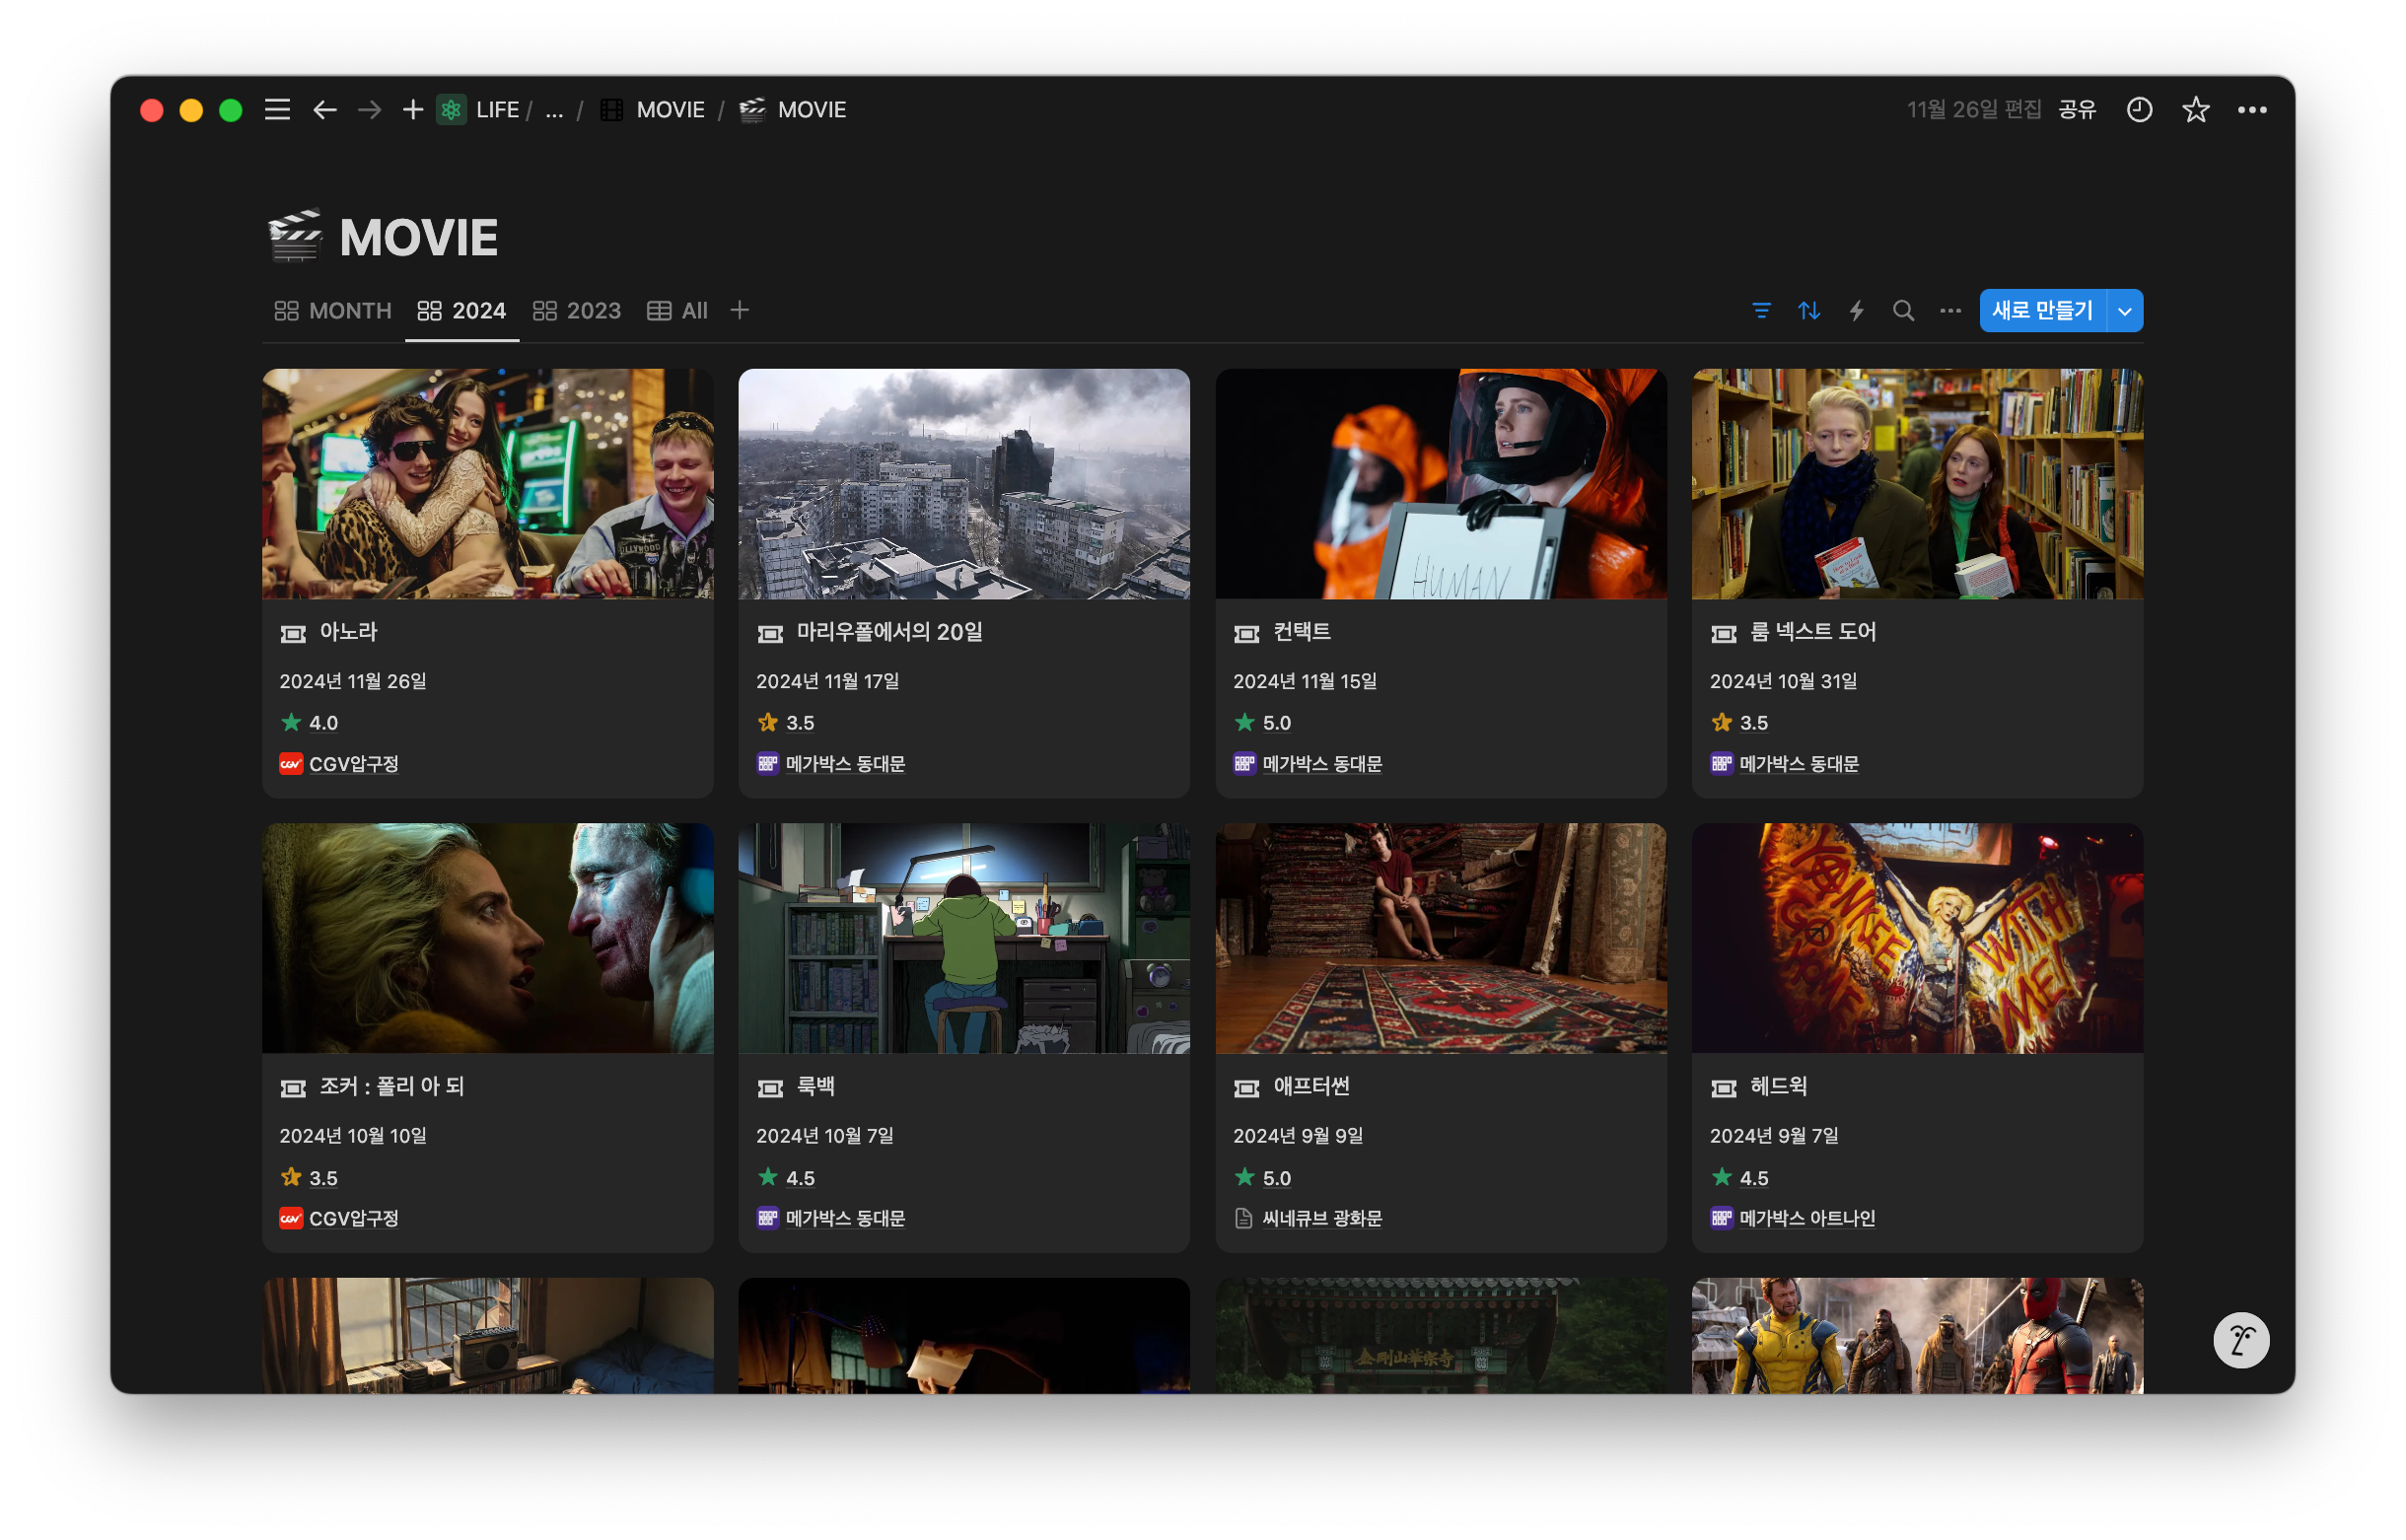Go back with the left arrow
The image size is (2406, 1540).
(x=324, y=110)
